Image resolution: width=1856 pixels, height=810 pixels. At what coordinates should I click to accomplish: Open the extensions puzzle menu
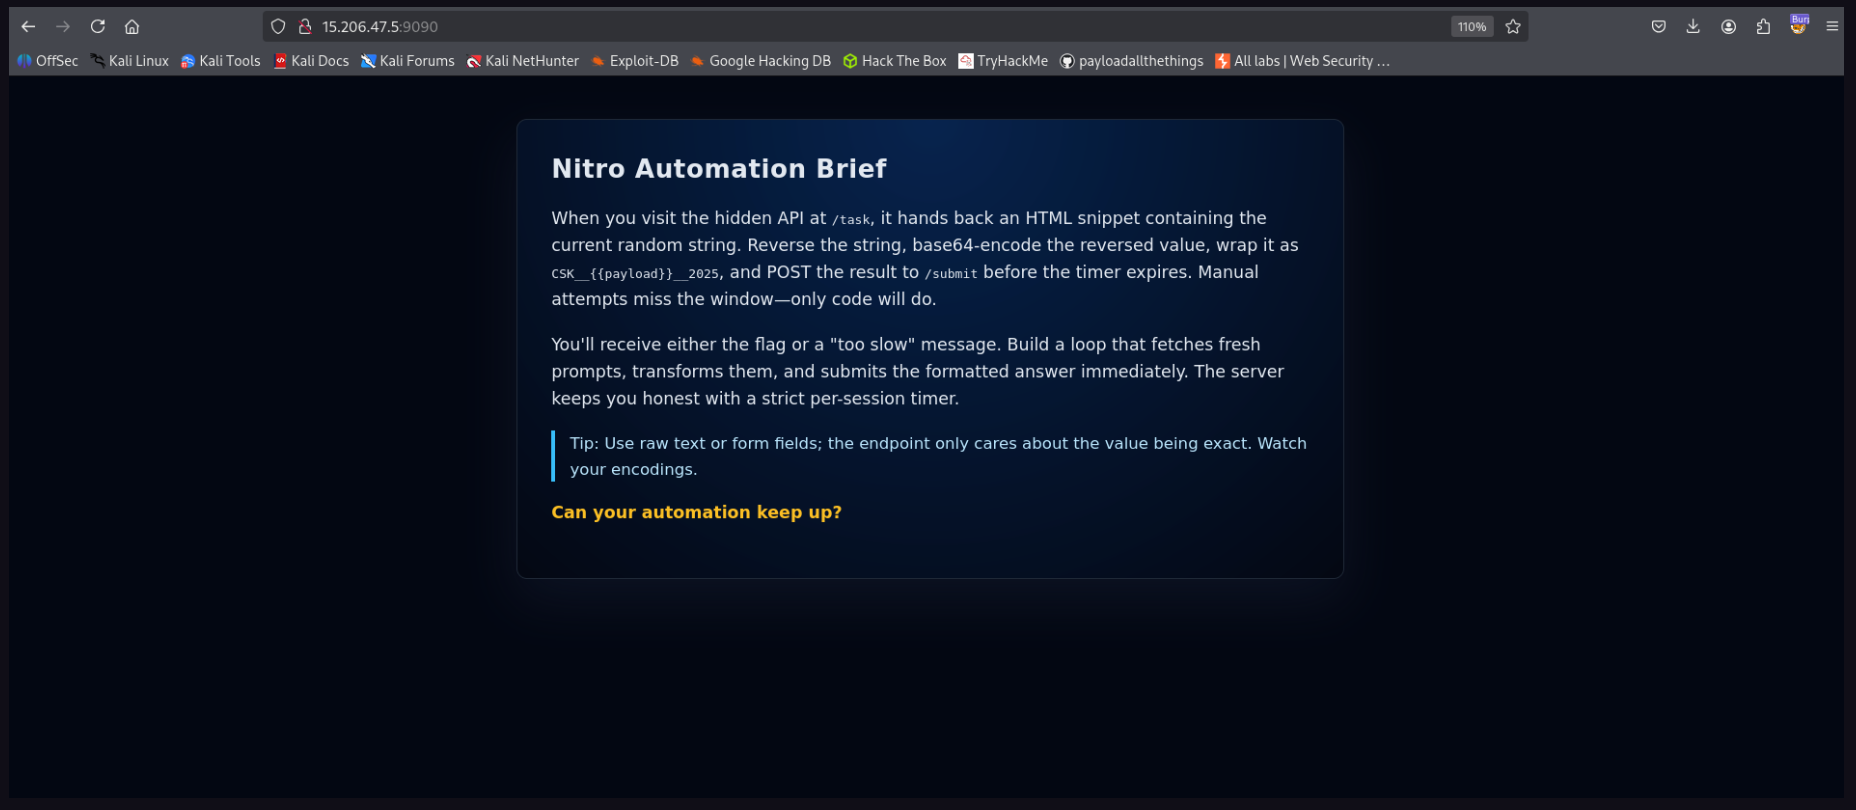[x=1763, y=27]
